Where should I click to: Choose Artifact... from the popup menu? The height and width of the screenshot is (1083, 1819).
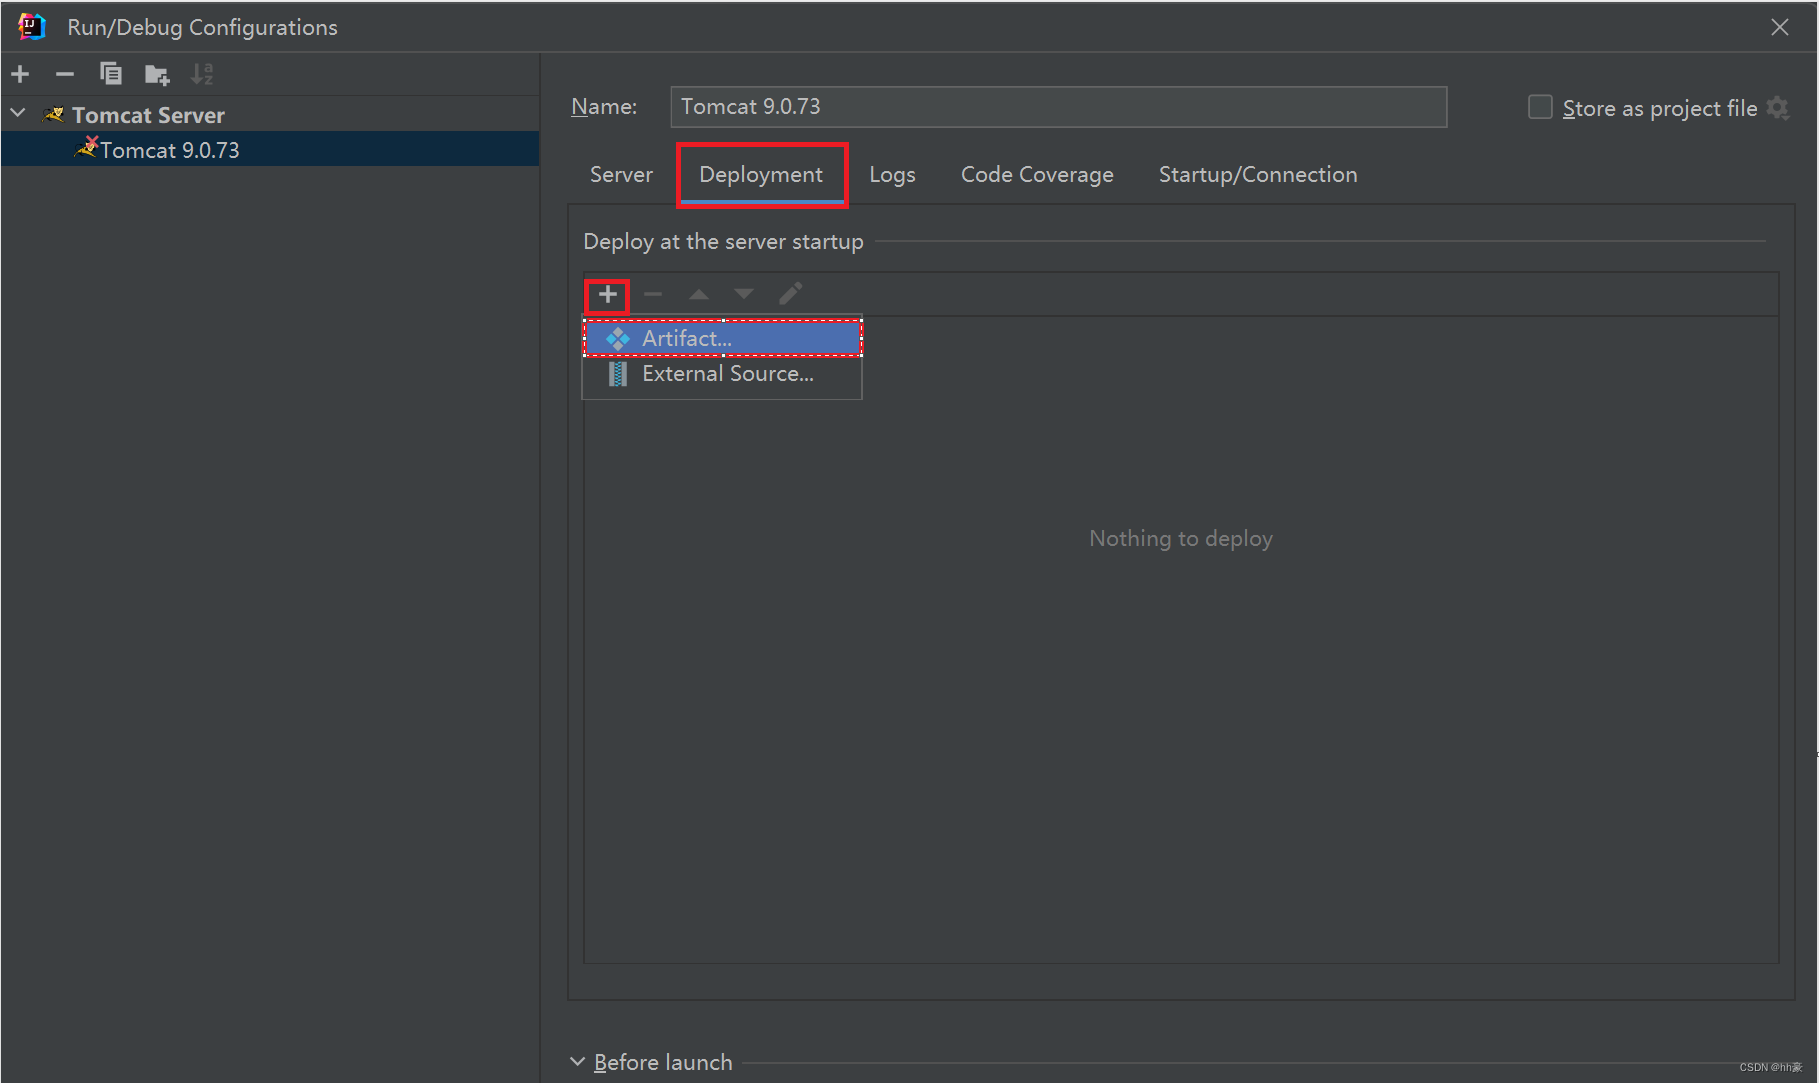[722, 338]
